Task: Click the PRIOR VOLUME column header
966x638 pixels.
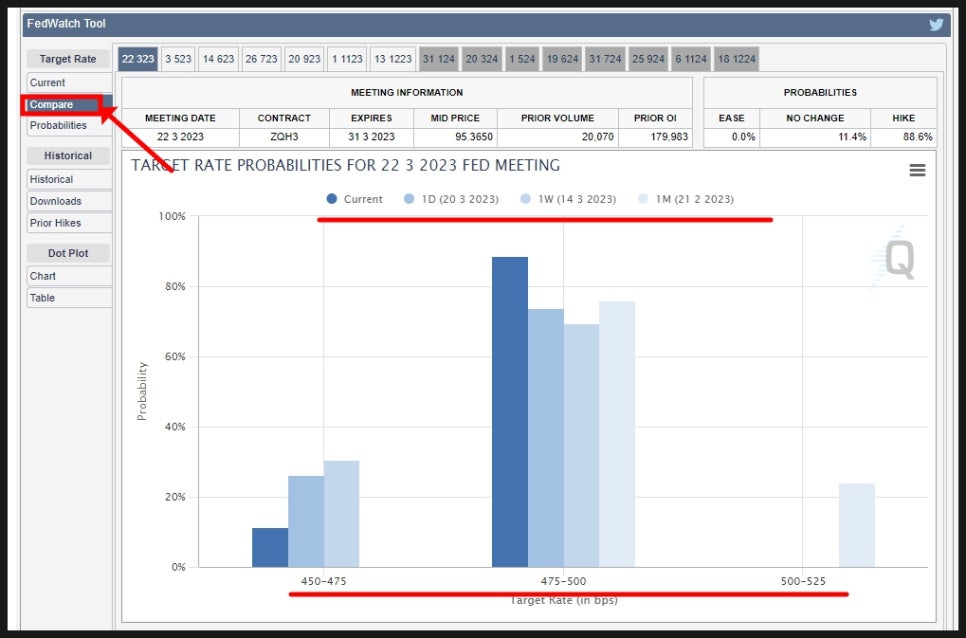Action: (x=558, y=118)
